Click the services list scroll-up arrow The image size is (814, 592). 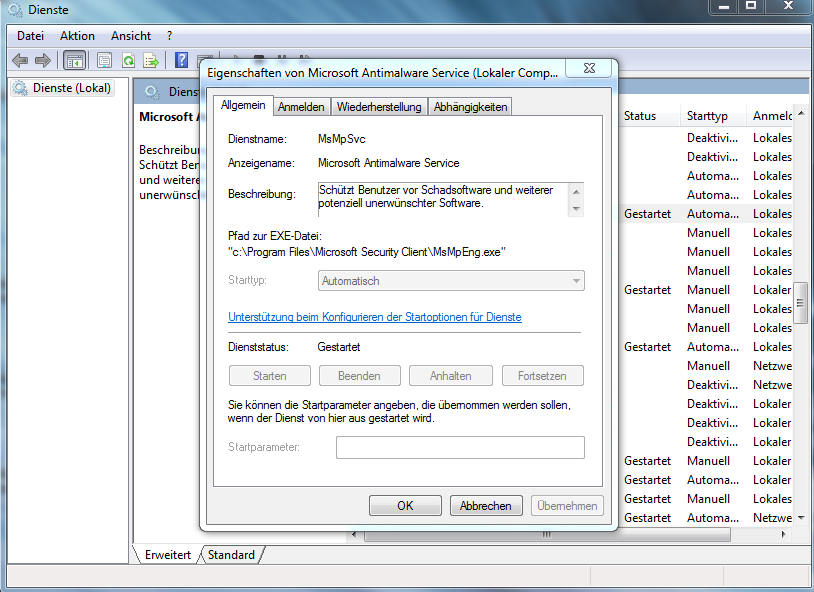click(x=801, y=113)
